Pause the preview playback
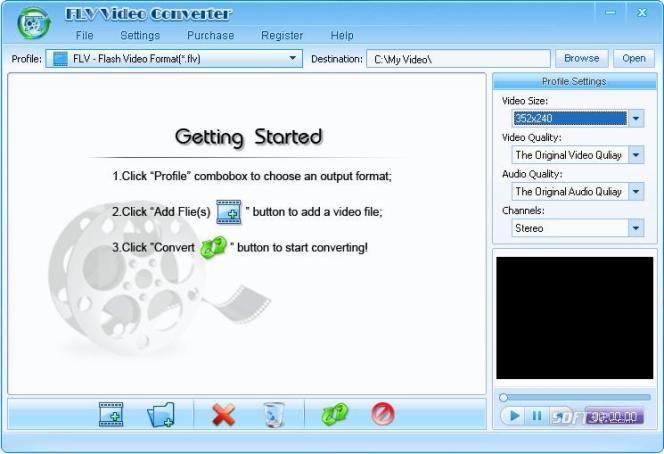 tap(537, 416)
